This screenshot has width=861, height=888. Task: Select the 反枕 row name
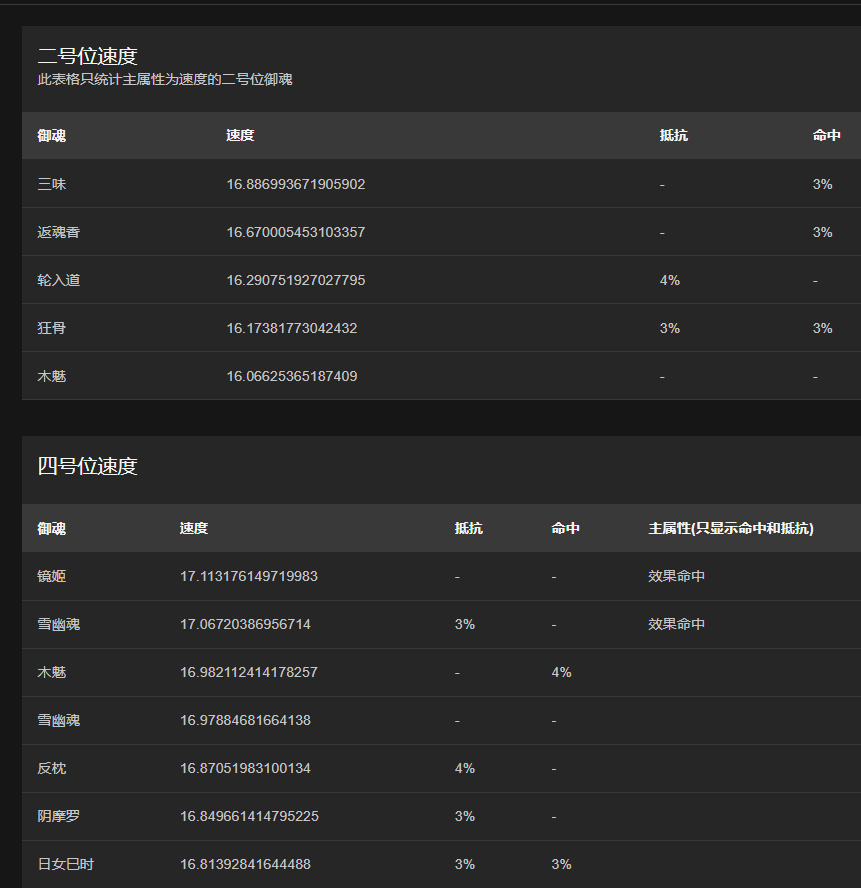52,769
